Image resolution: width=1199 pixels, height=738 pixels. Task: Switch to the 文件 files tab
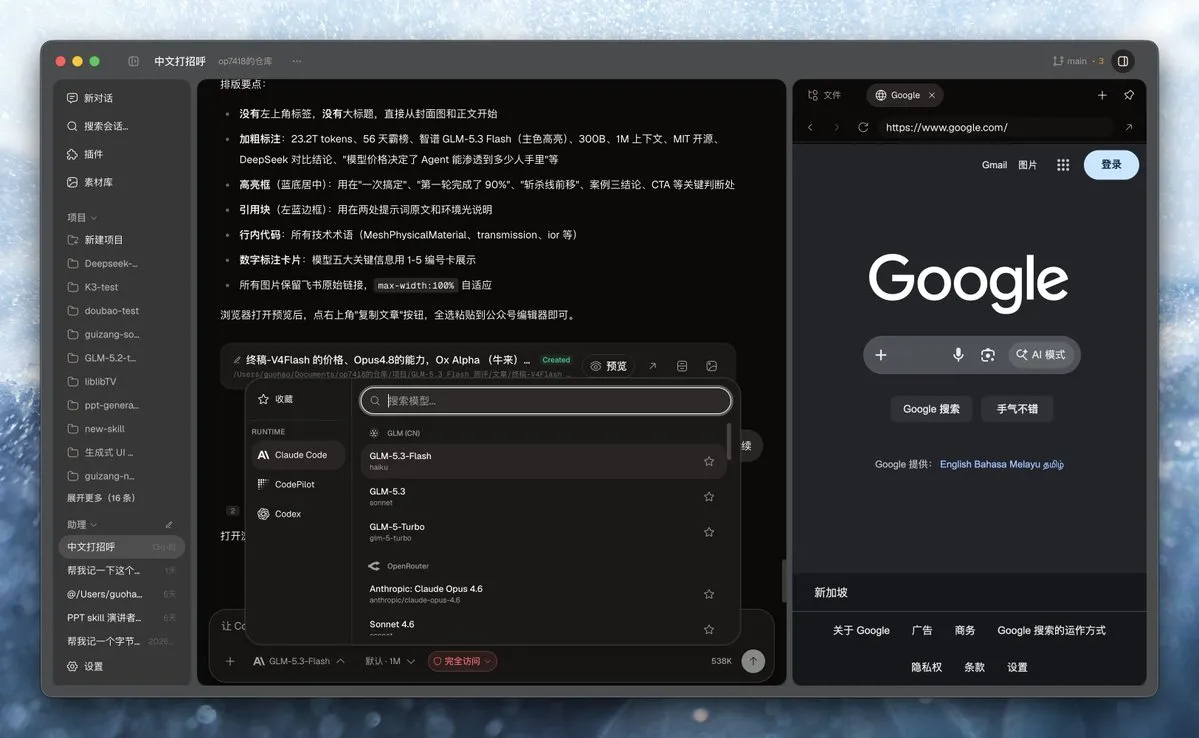tap(825, 96)
